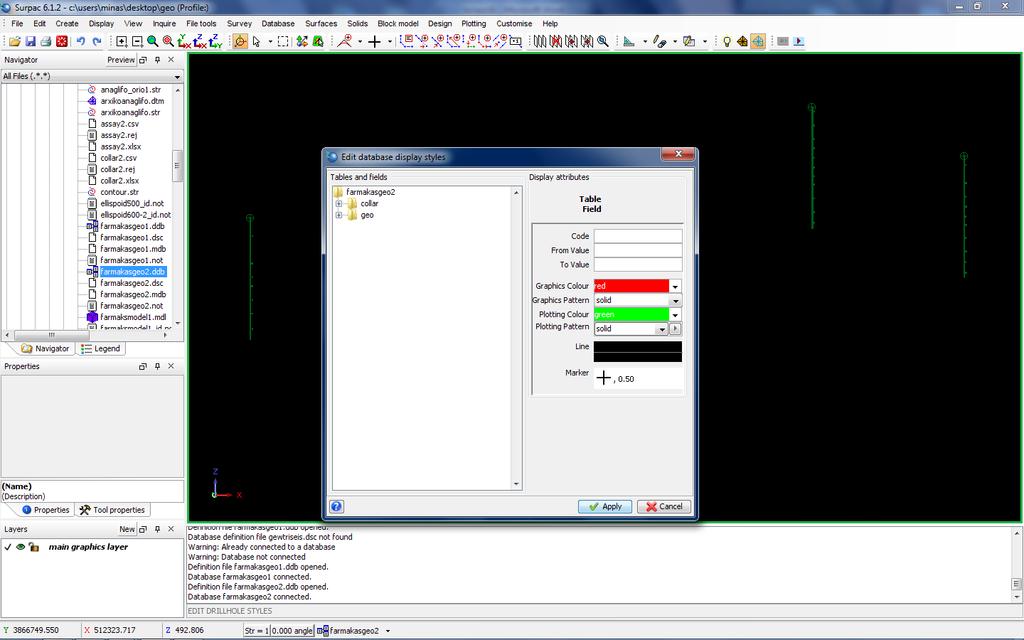Select farmakasgeo2.ddb in Navigator
This screenshot has width=1024, height=640.
click(133, 272)
